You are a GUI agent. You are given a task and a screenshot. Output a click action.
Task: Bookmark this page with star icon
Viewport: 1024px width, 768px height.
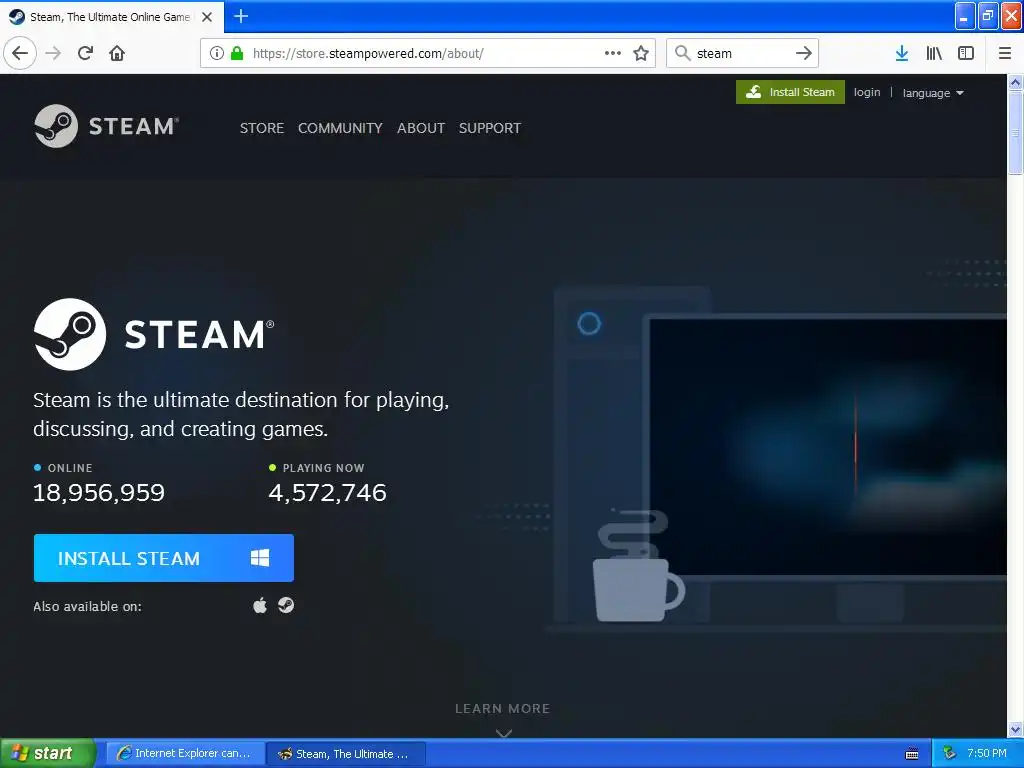tap(641, 53)
